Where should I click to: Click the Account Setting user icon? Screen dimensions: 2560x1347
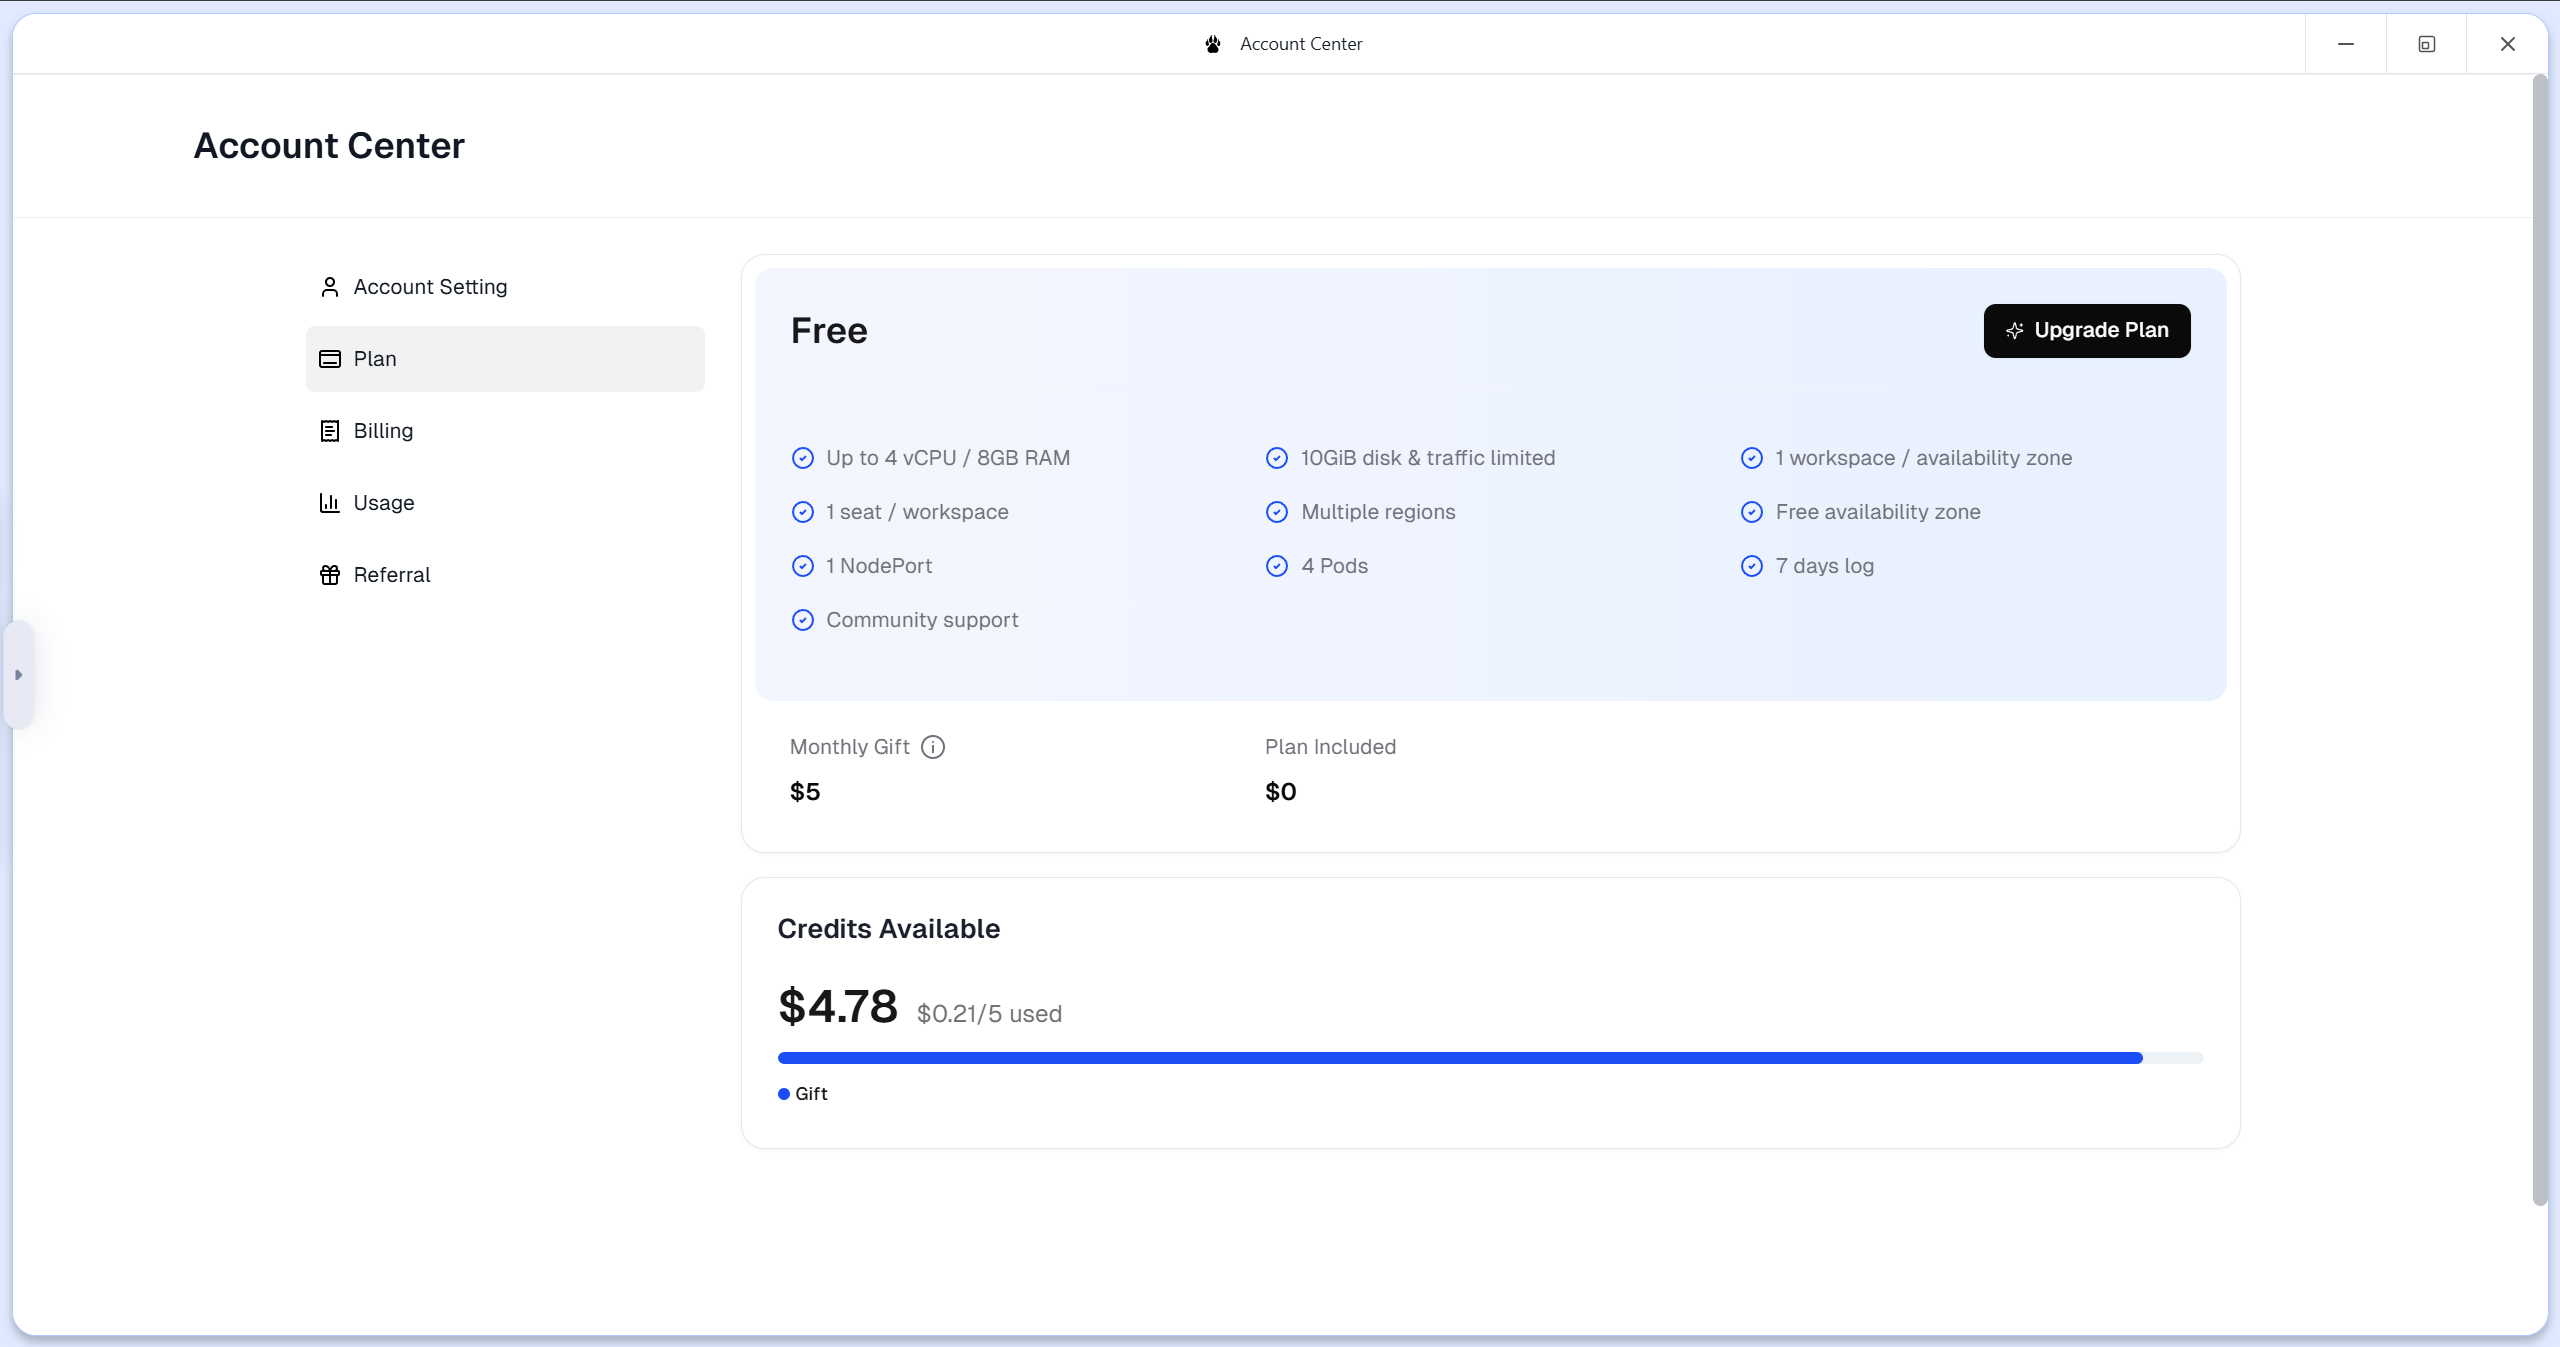click(329, 287)
